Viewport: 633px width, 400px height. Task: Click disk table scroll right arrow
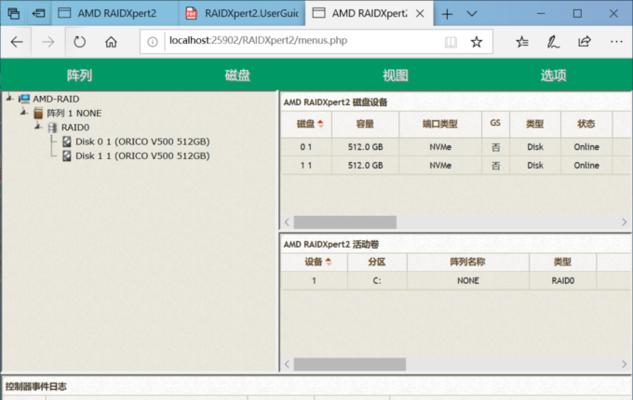click(624, 222)
